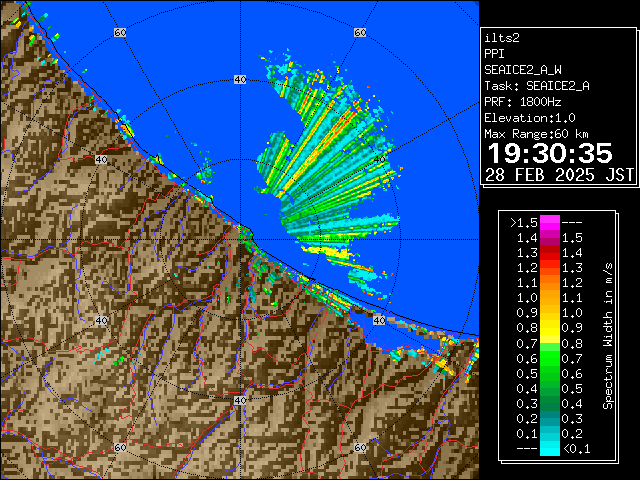Click the '>1.5' legend label
Viewport: 640px width, 480px height.
pyautogui.click(x=524, y=223)
